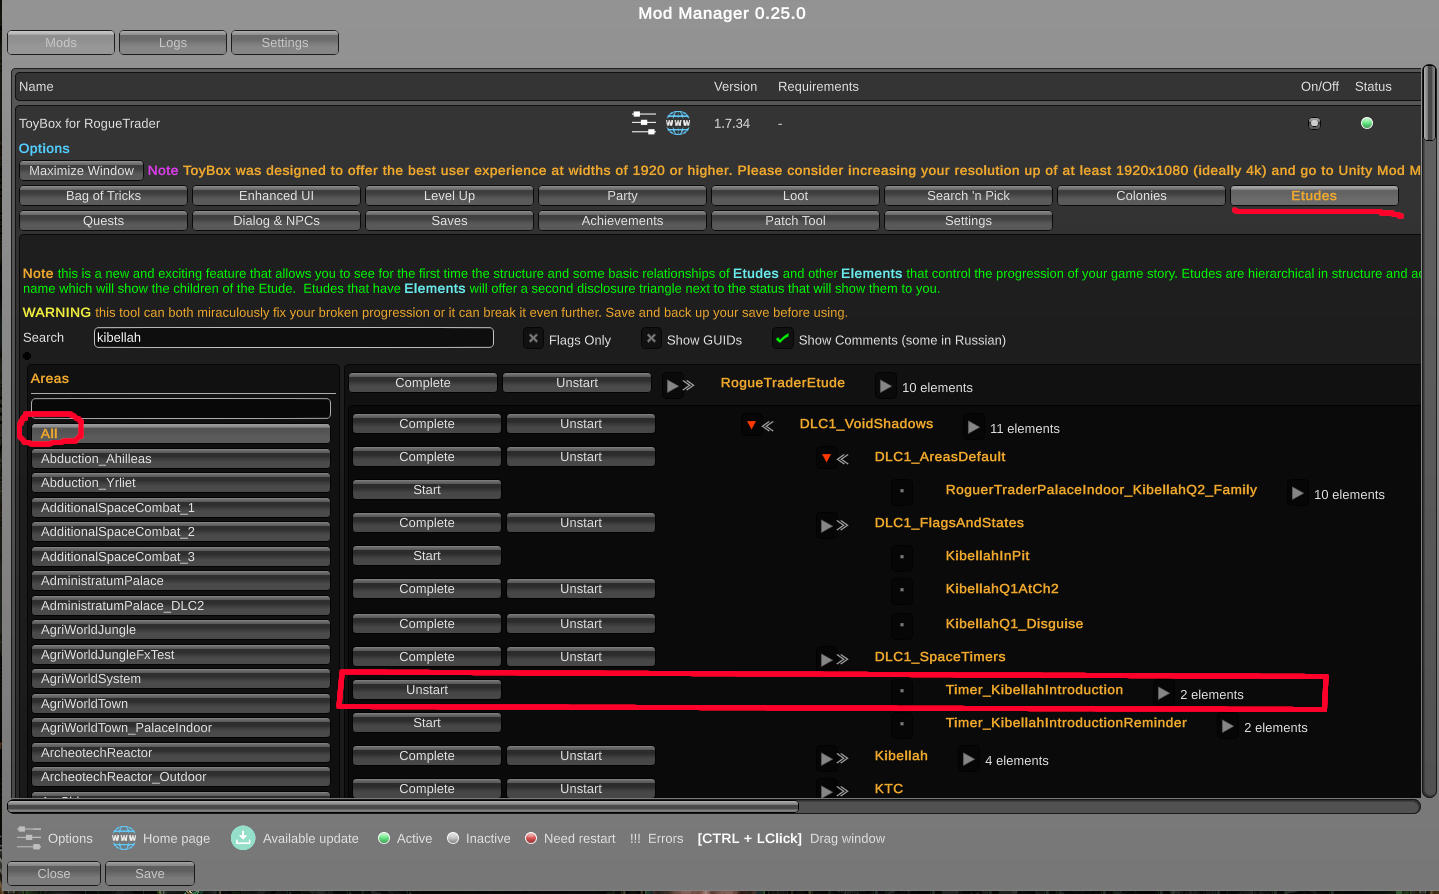
Task: Click Active green status legend dot
Action: click(x=384, y=838)
